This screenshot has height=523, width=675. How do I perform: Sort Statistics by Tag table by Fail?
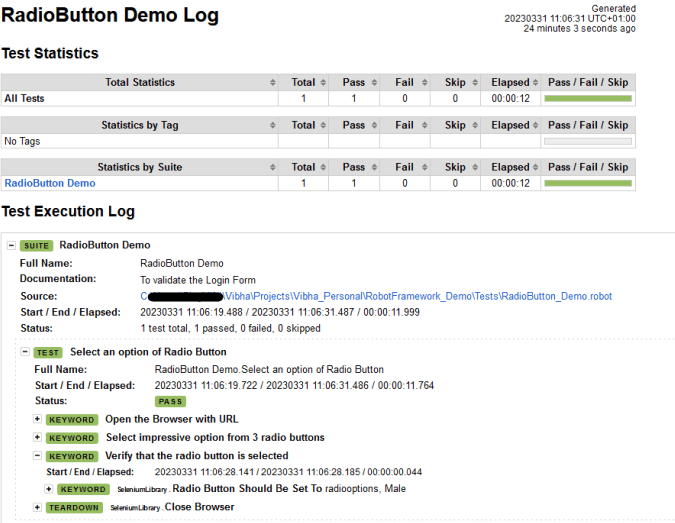tap(405, 125)
